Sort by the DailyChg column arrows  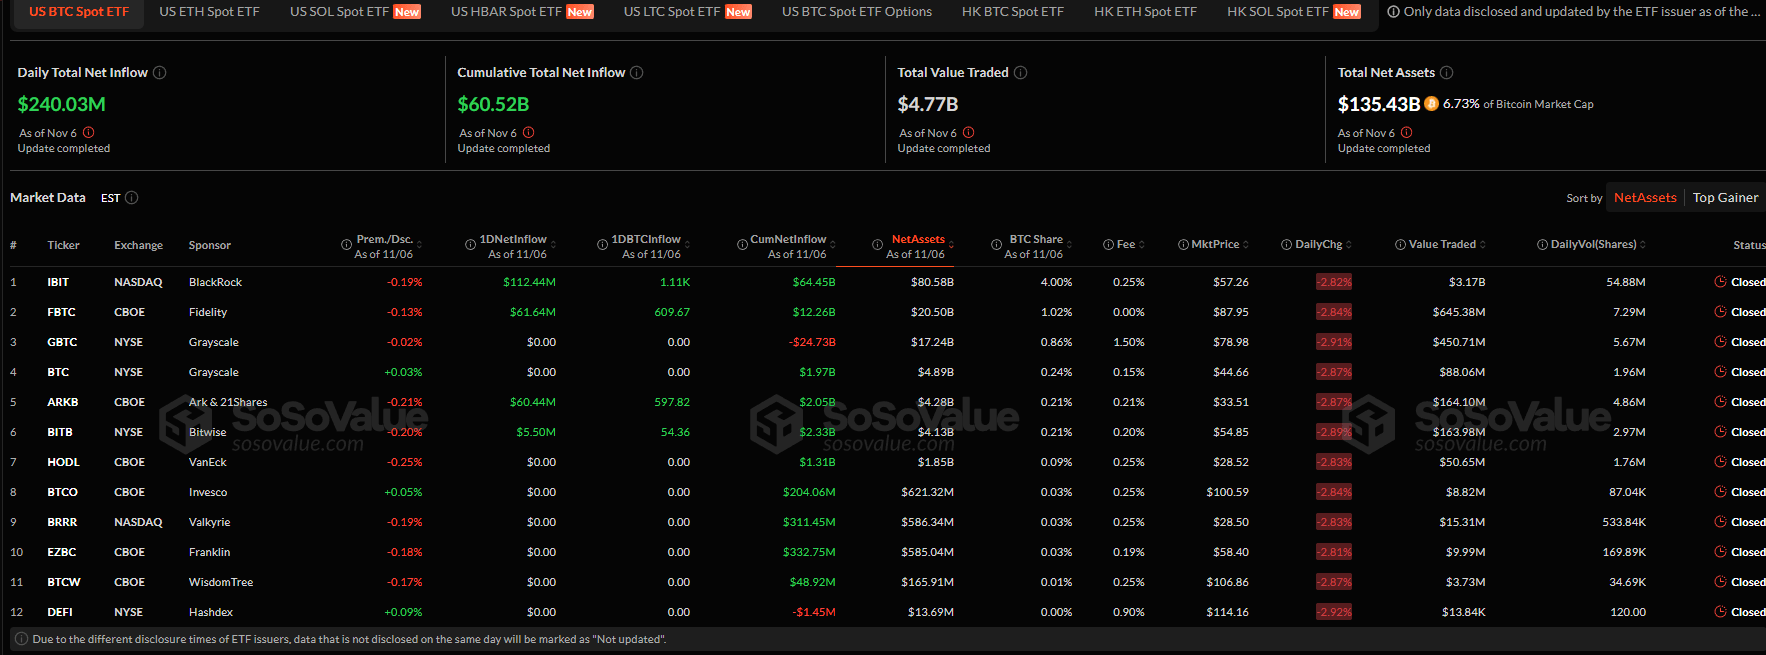click(x=1349, y=245)
